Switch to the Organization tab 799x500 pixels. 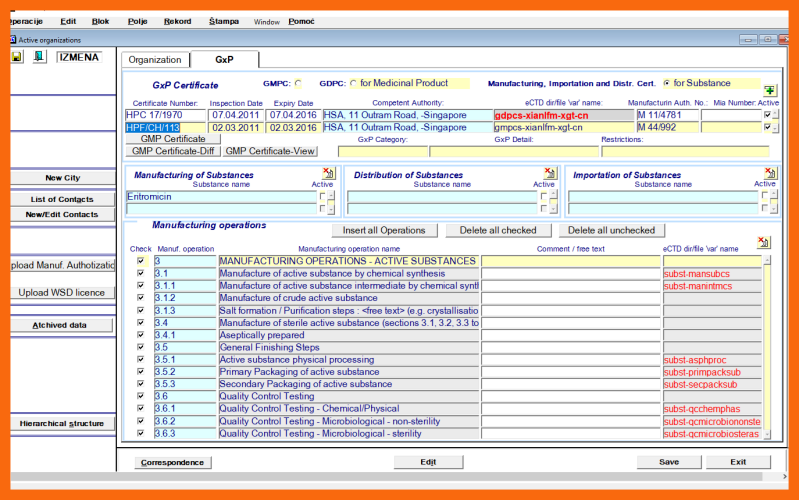155,60
